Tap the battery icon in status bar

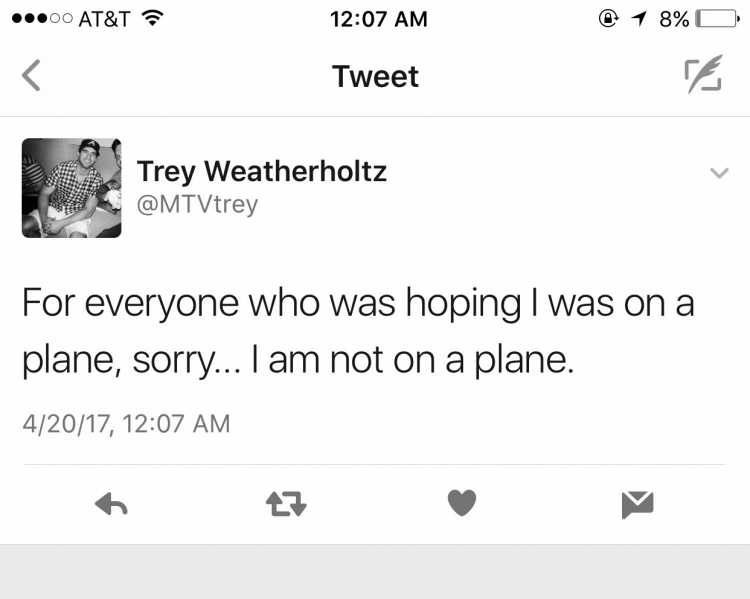click(x=717, y=19)
